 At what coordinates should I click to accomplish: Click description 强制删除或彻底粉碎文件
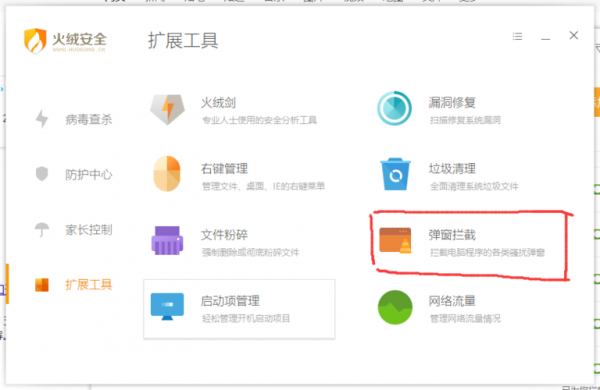pos(251,253)
